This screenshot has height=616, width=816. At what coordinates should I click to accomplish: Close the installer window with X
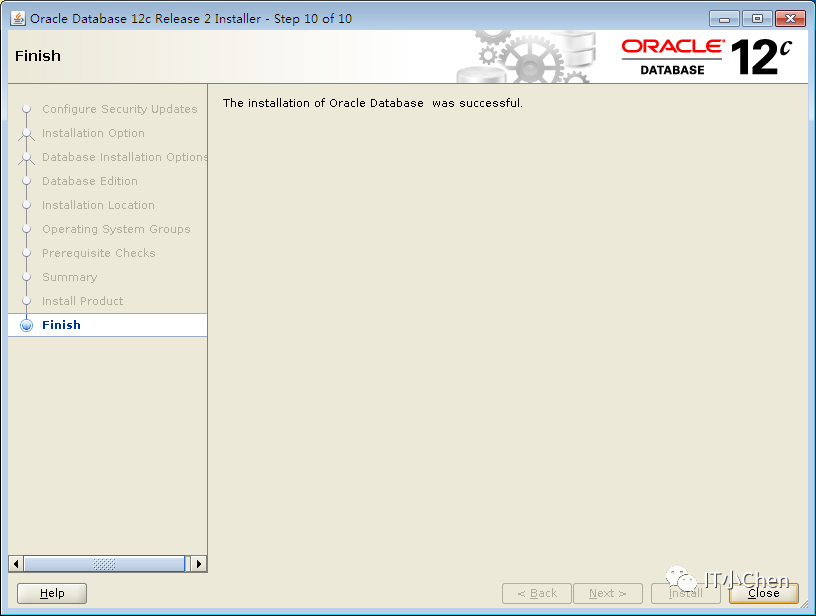pyautogui.click(x=790, y=19)
